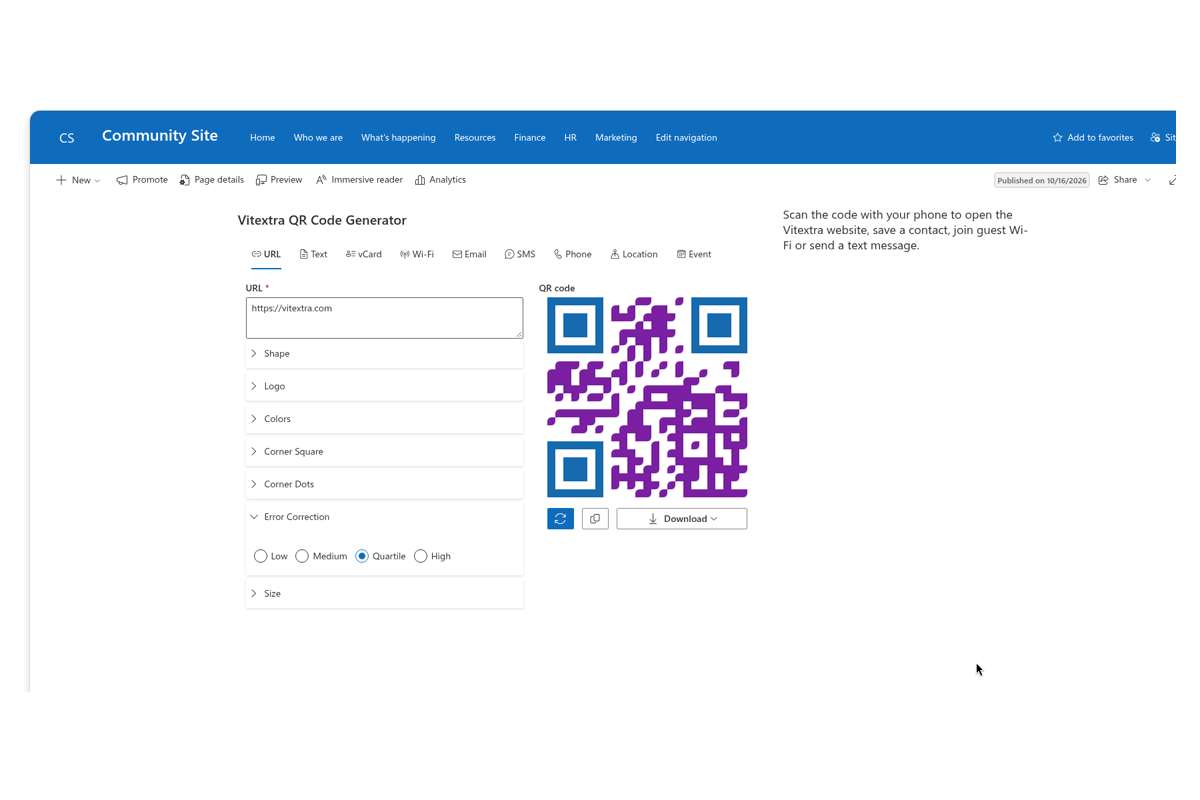Viewport: 1200px width, 800px height.
Task: Click the star icon beside Add to favorites
Action: (1058, 138)
